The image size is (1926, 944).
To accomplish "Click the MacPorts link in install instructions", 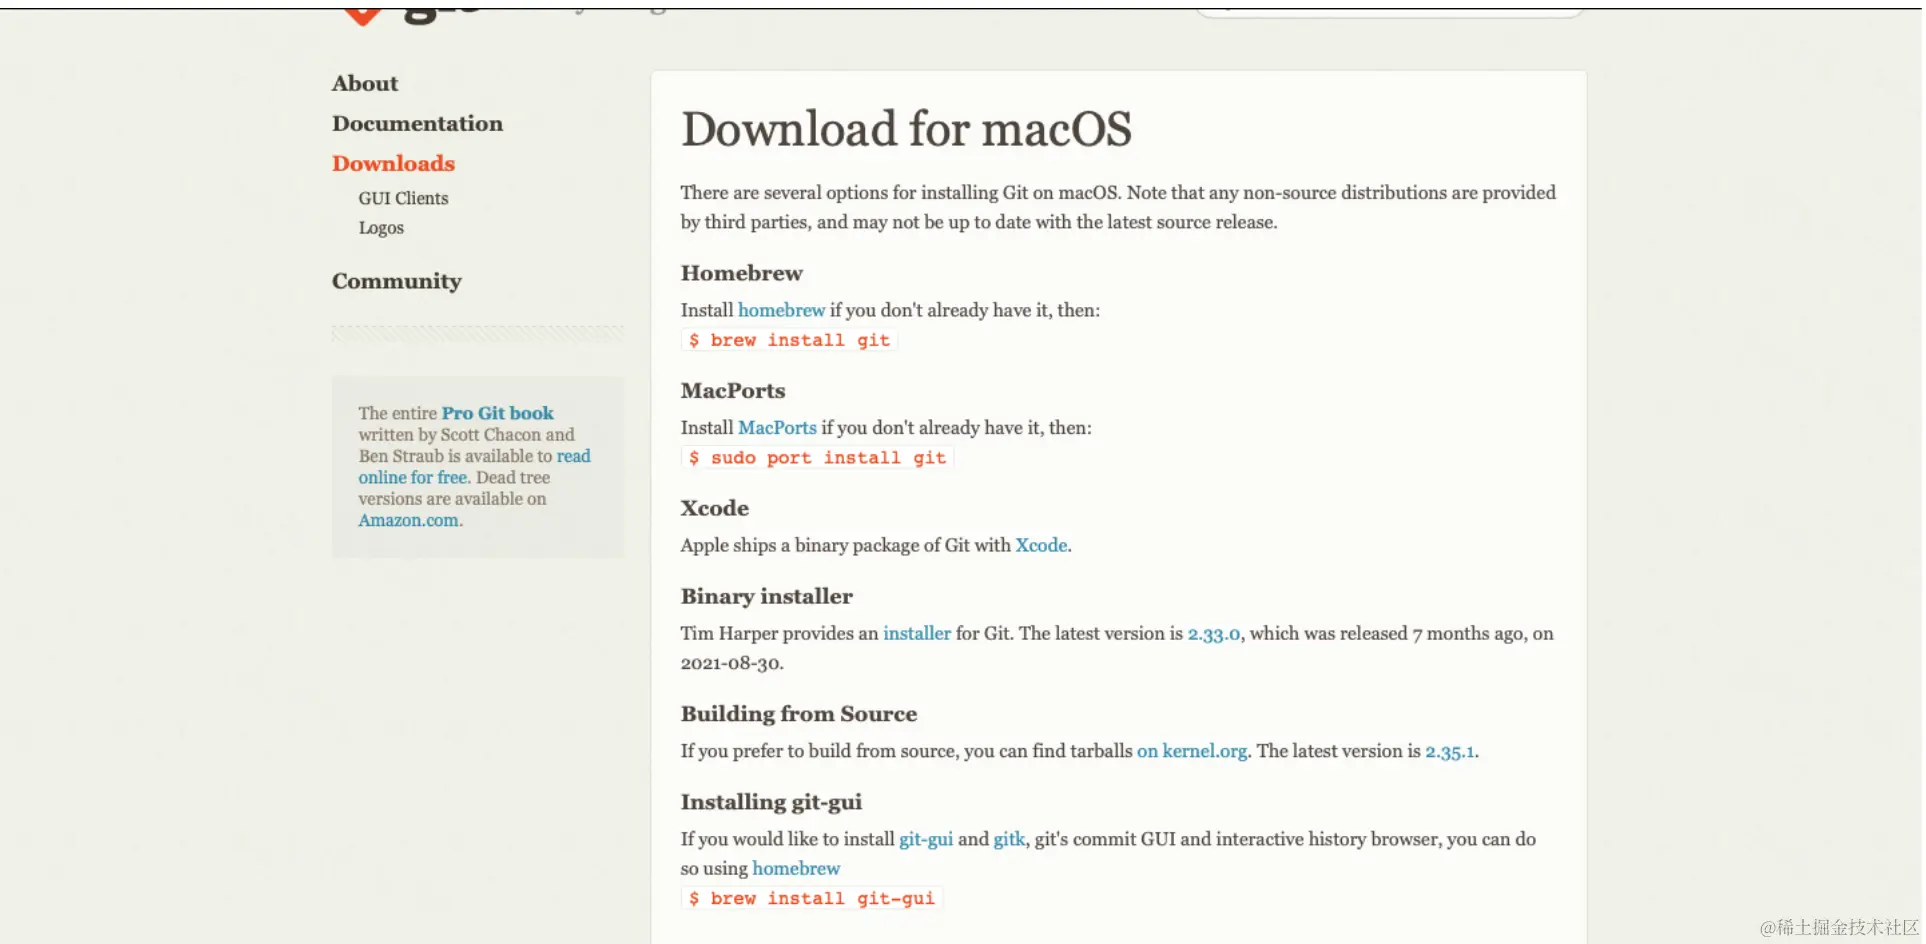I will [x=777, y=427].
